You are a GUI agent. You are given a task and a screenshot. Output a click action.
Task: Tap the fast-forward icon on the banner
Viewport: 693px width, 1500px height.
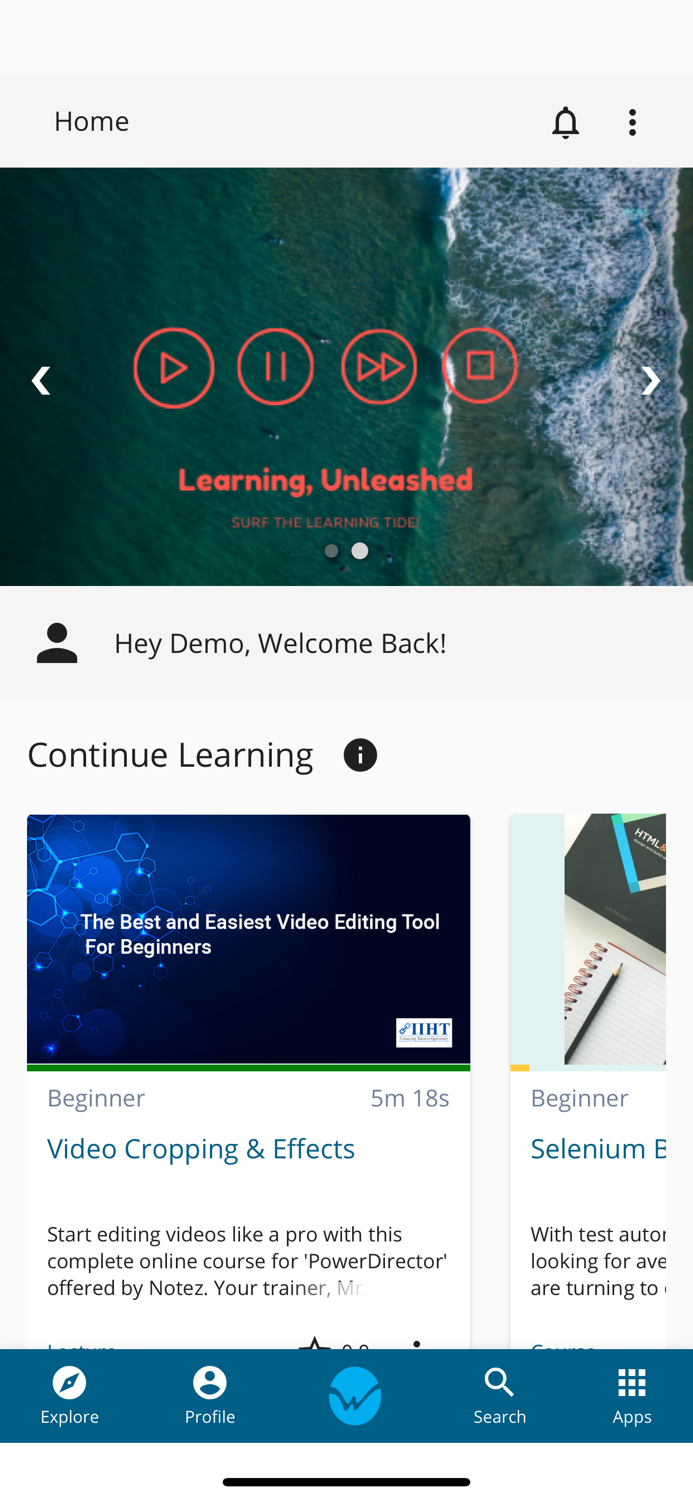(379, 367)
